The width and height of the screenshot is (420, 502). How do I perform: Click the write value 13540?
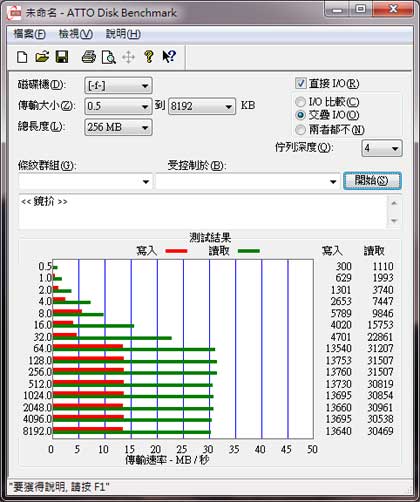pos(338,348)
